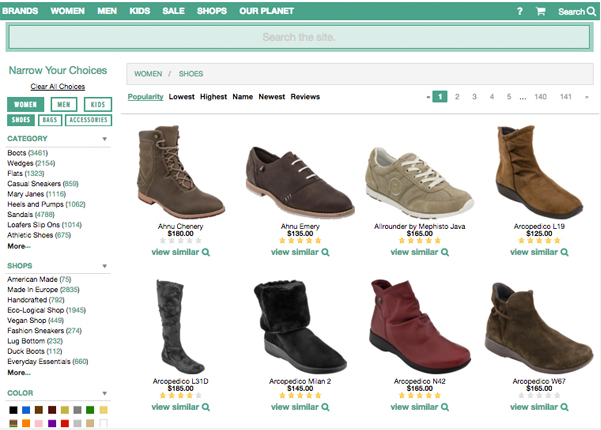Open the shopping cart icon
Screen dimensions: 601x430
pyautogui.click(x=540, y=11)
